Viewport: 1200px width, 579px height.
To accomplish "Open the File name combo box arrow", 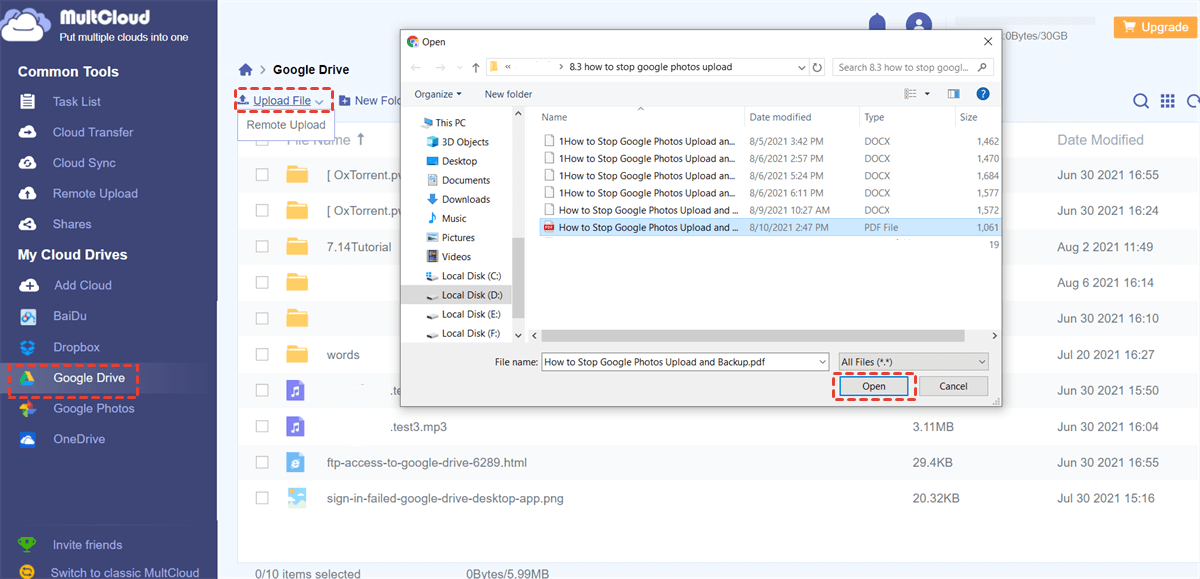I will pyautogui.click(x=822, y=361).
